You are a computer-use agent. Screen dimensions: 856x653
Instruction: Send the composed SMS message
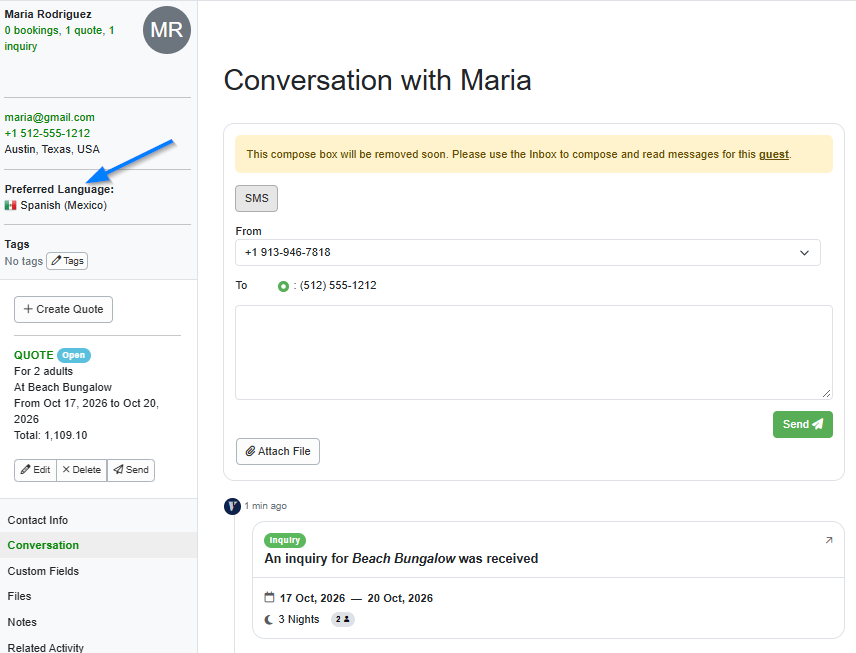click(802, 424)
